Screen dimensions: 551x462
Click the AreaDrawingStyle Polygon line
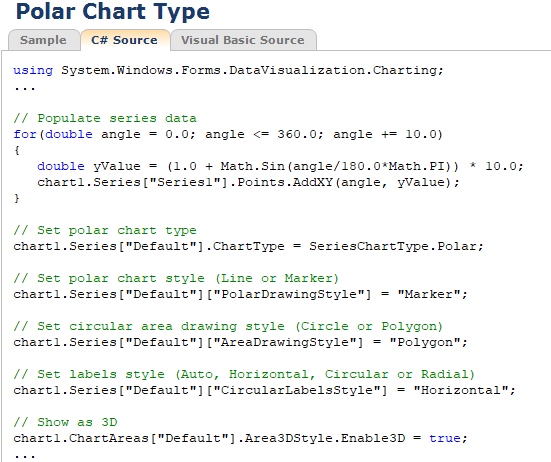(x=240, y=342)
